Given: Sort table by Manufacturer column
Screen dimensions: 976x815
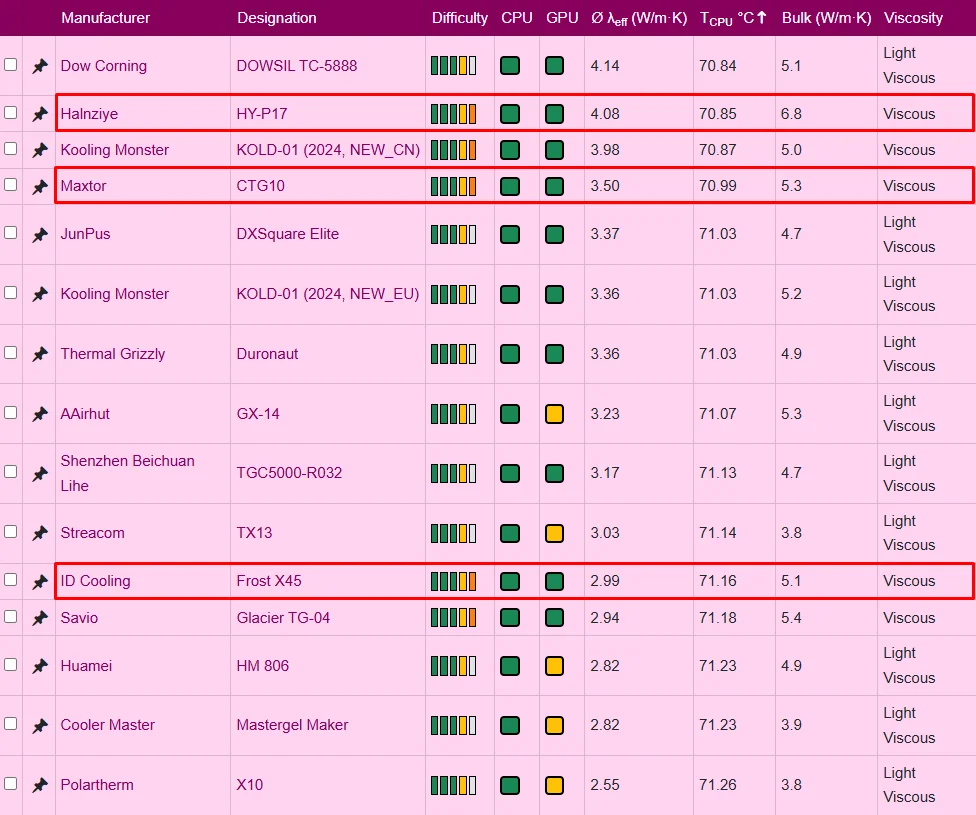Looking at the screenshot, I should click(105, 18).
